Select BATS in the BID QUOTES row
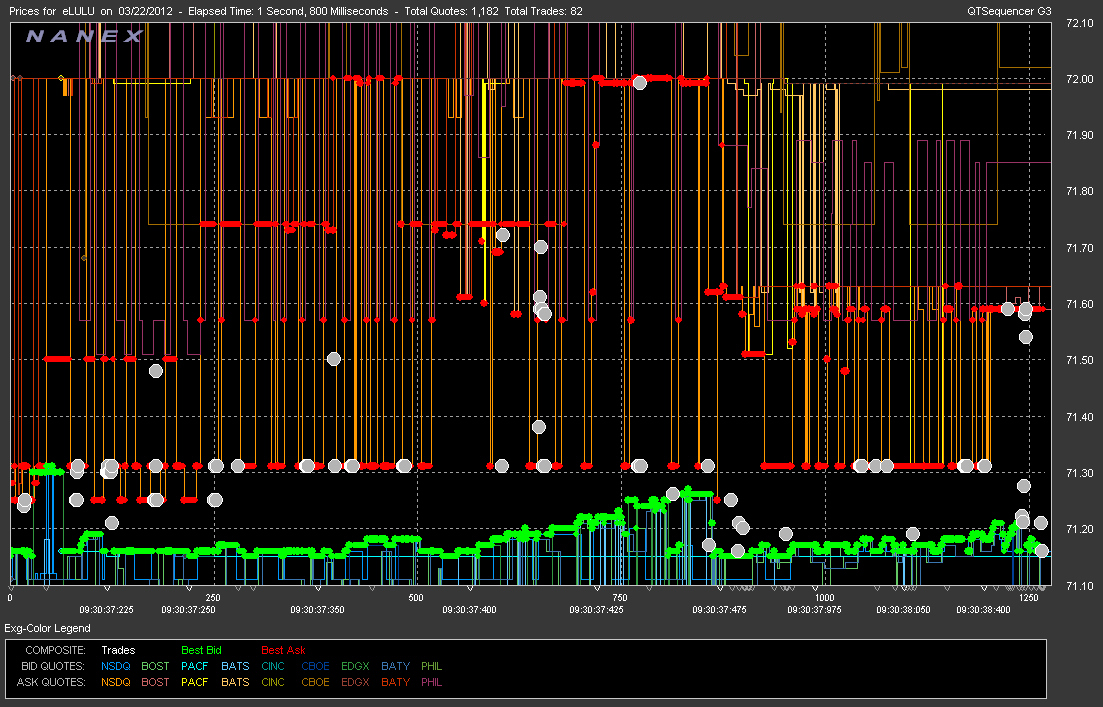 [x=235, y=666]
